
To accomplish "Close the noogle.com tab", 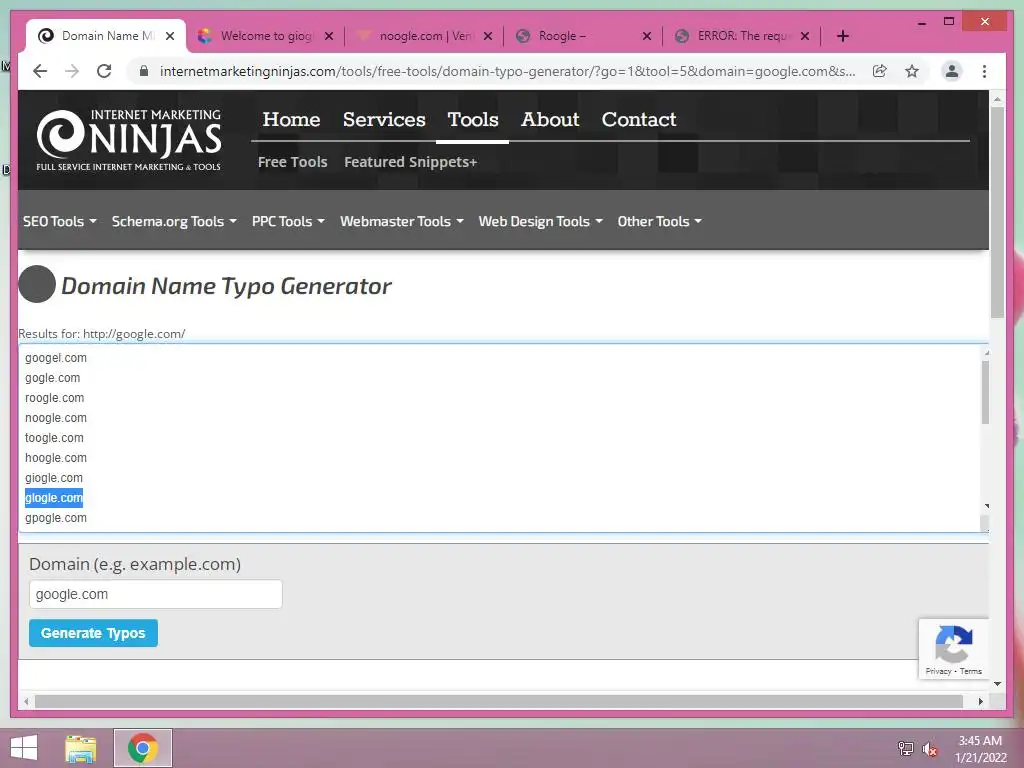I will [x=488, y=36].
